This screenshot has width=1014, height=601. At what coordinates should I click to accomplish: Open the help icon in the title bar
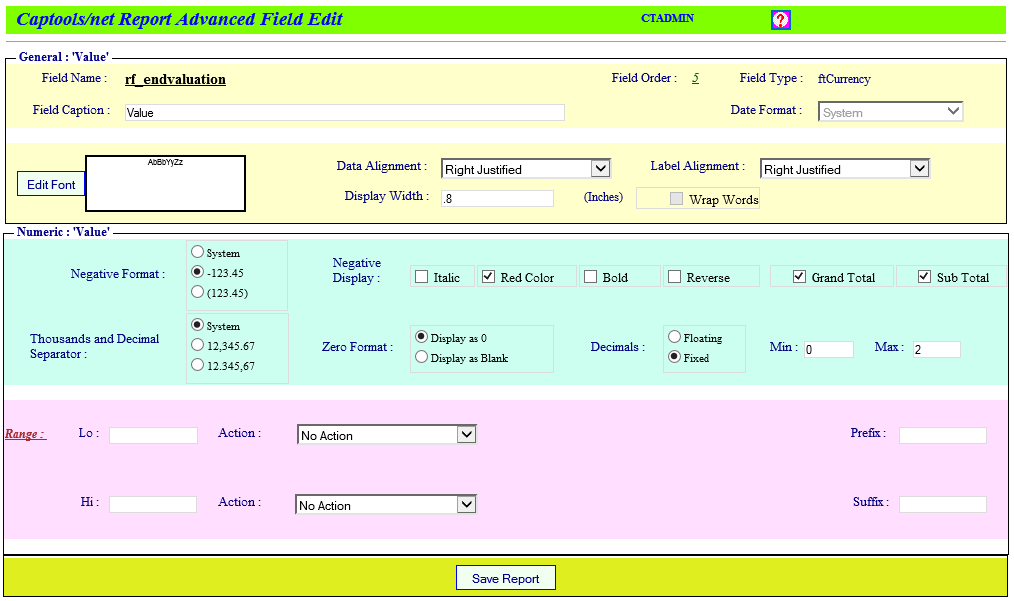(x=781, y=19)
